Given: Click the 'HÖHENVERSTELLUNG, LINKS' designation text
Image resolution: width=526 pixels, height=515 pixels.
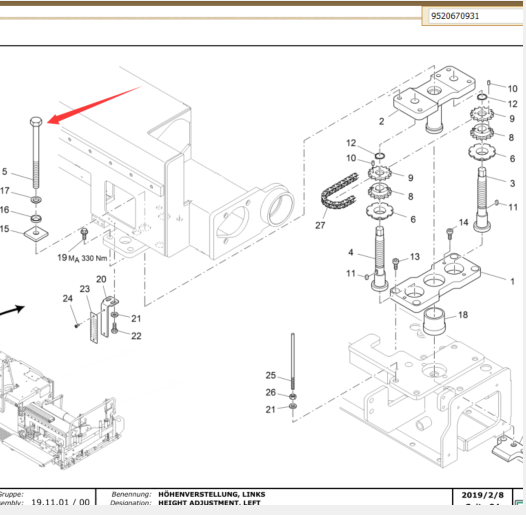Looking at the screenshot, I should tap(212, 494).
